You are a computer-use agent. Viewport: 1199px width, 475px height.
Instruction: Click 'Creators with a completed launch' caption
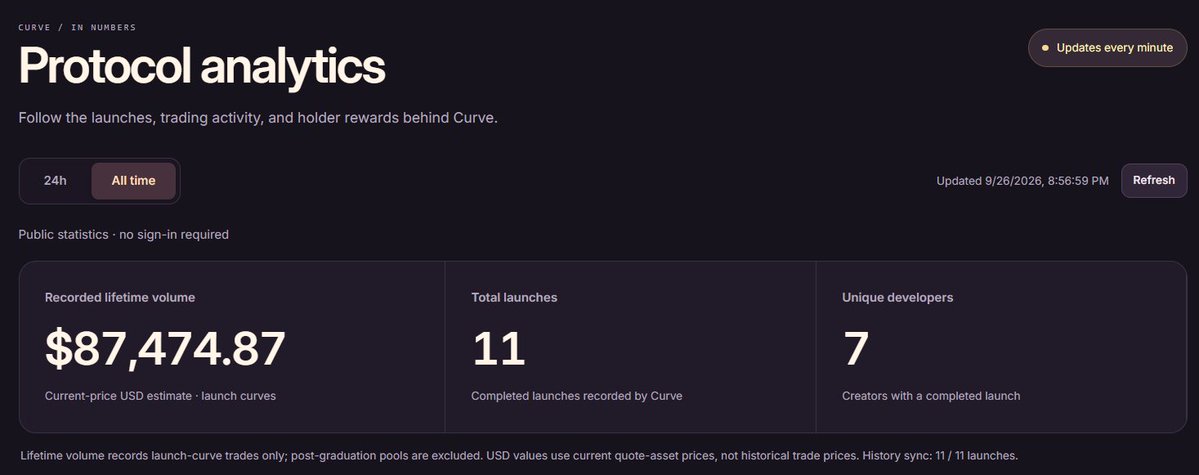931,396
